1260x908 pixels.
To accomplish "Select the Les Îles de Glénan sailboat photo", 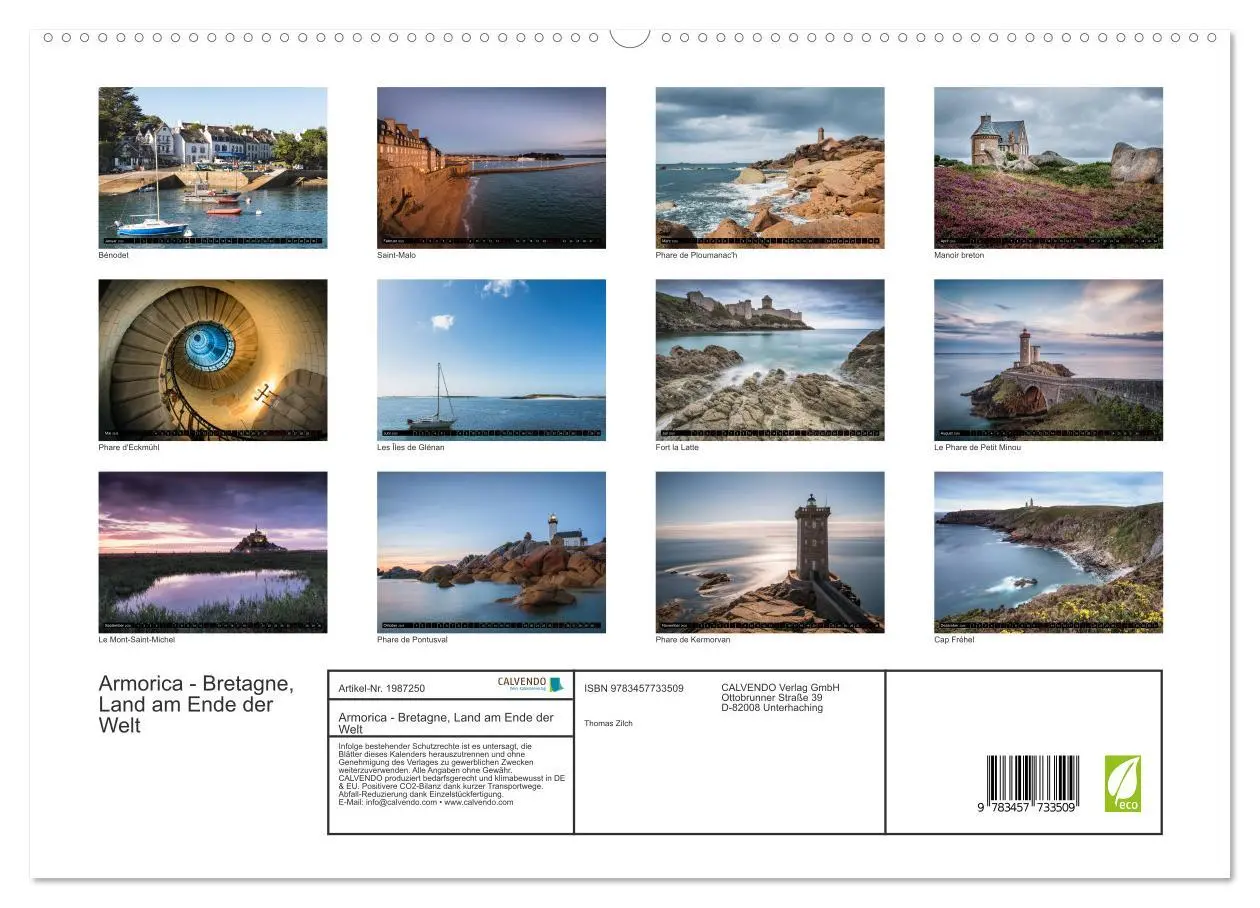I will [x=491, y=360].
